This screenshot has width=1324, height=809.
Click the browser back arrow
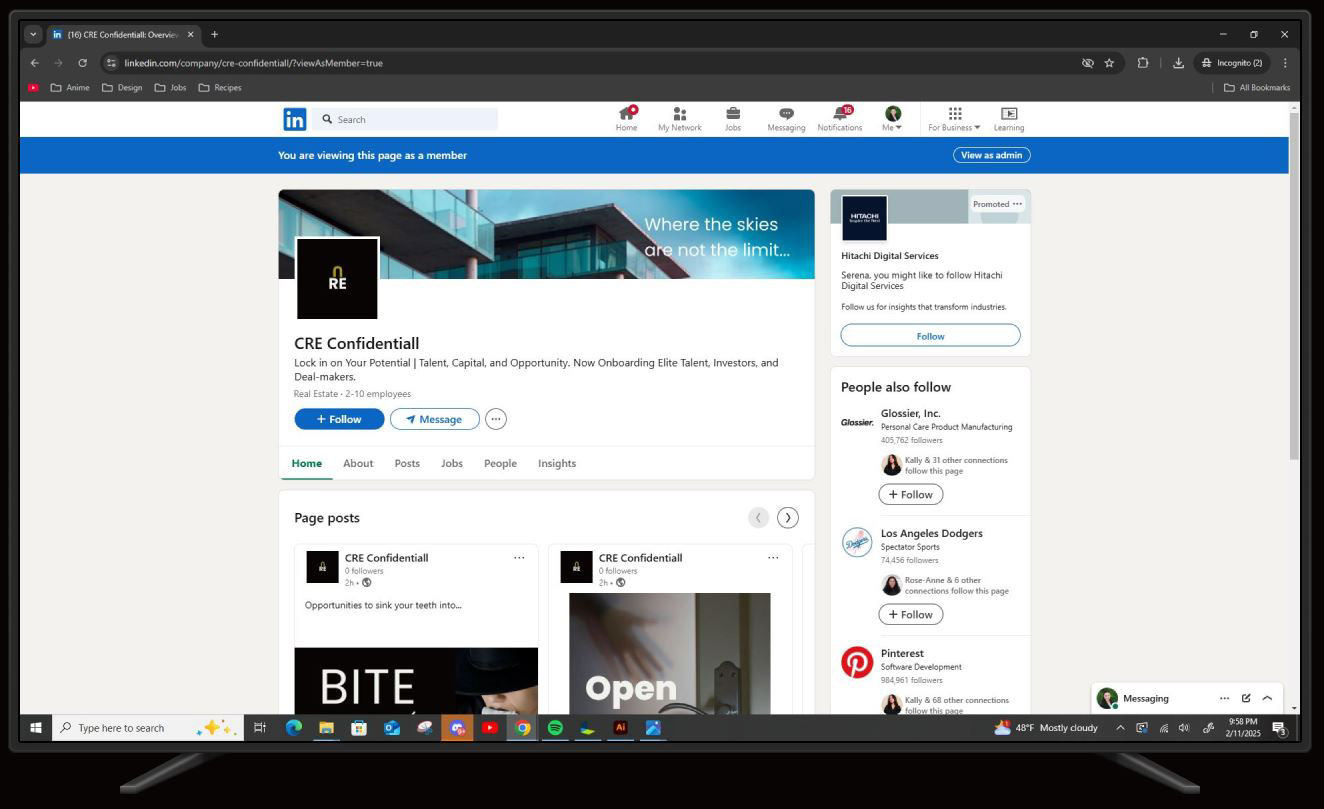pos(35,63)
